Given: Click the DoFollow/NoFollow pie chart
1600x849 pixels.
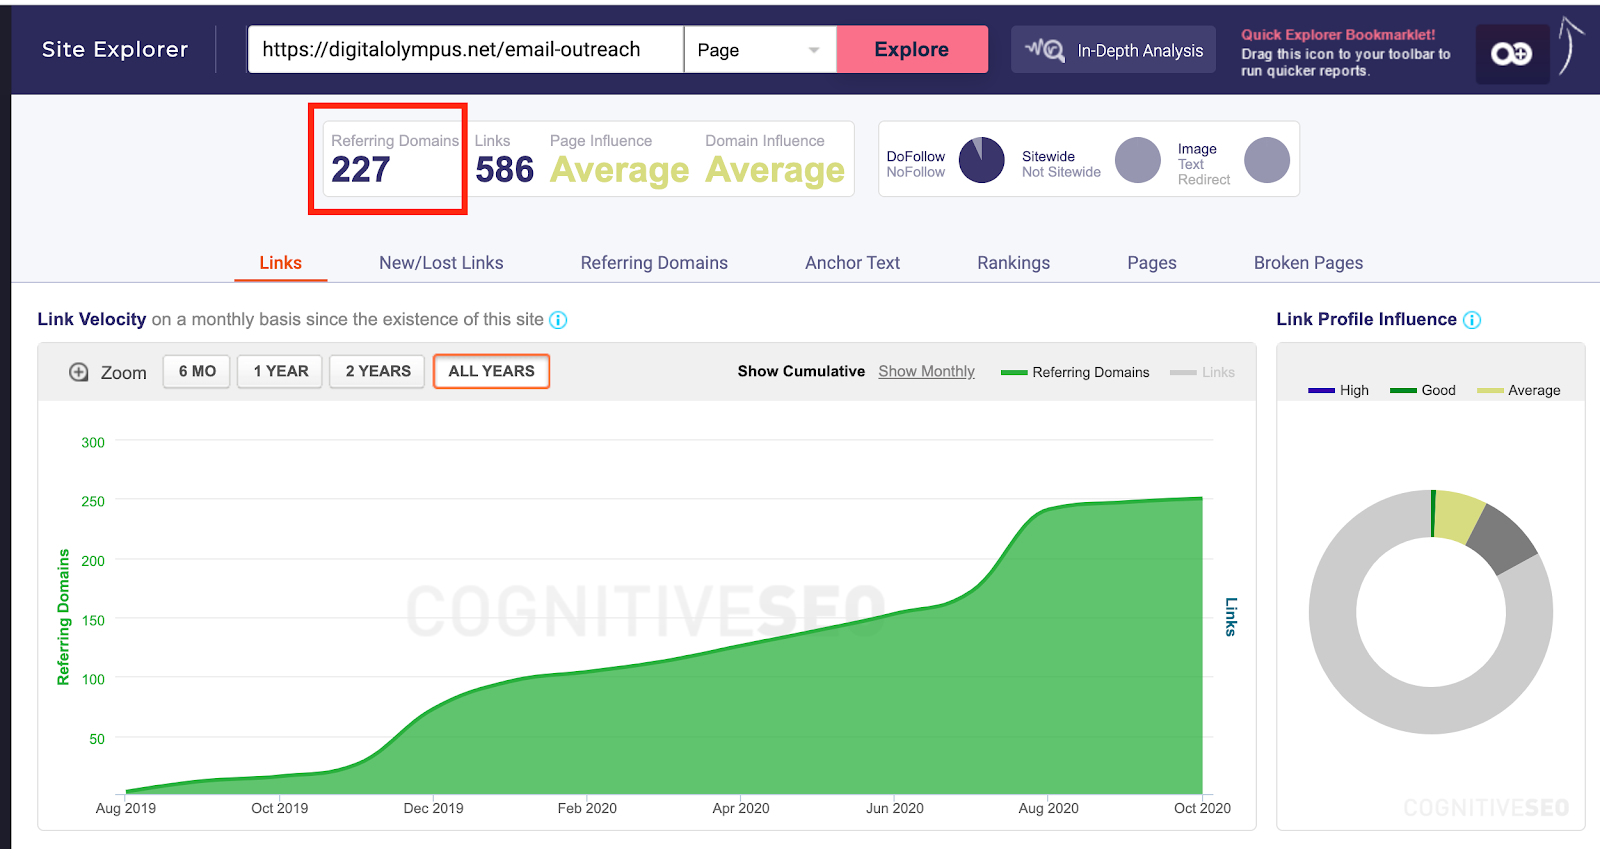Looking at the screenshot, I should pyautogui.click(x=982, y=160).
